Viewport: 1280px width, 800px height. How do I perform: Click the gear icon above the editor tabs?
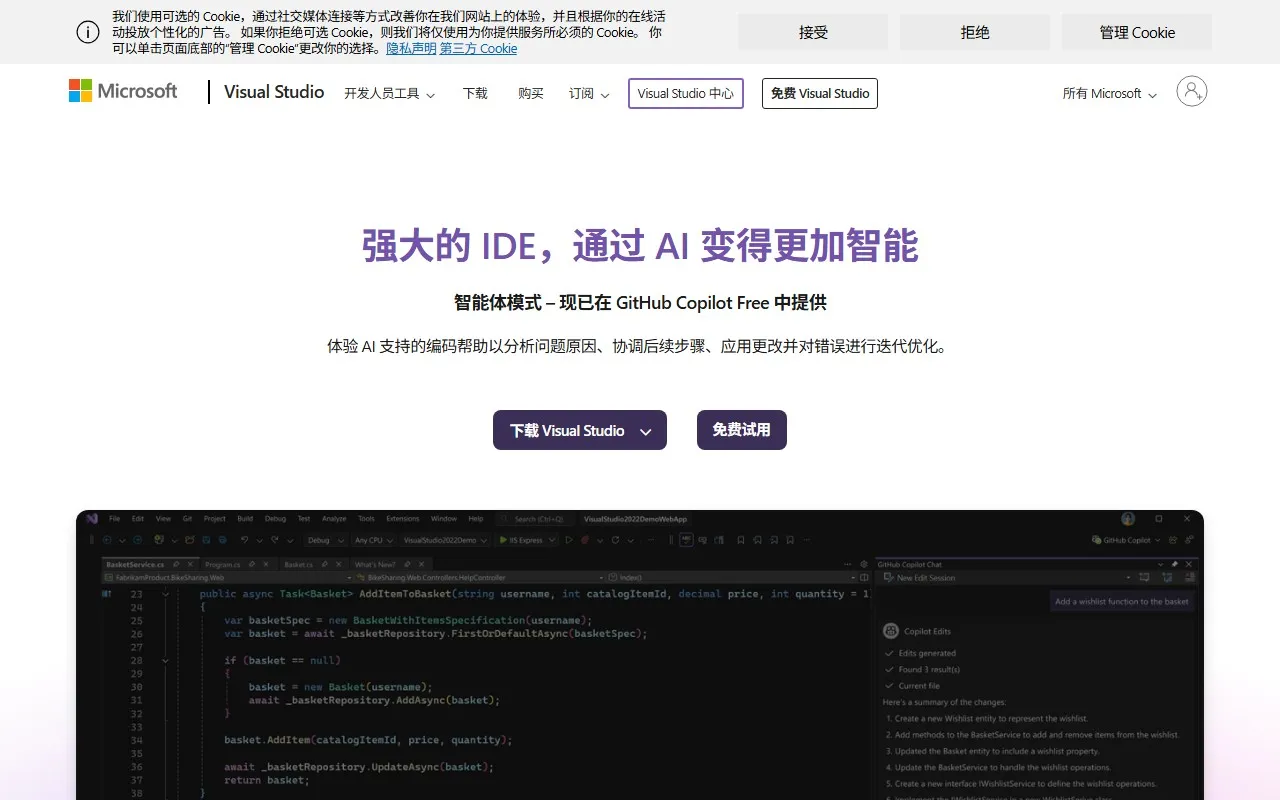click(x=862, y=564)
